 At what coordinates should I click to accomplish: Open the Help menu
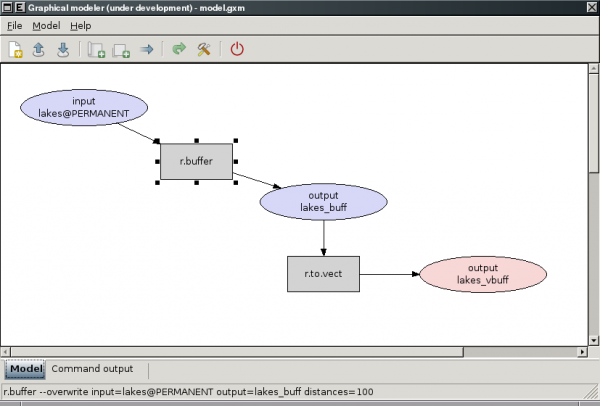(x=80, y=25)
